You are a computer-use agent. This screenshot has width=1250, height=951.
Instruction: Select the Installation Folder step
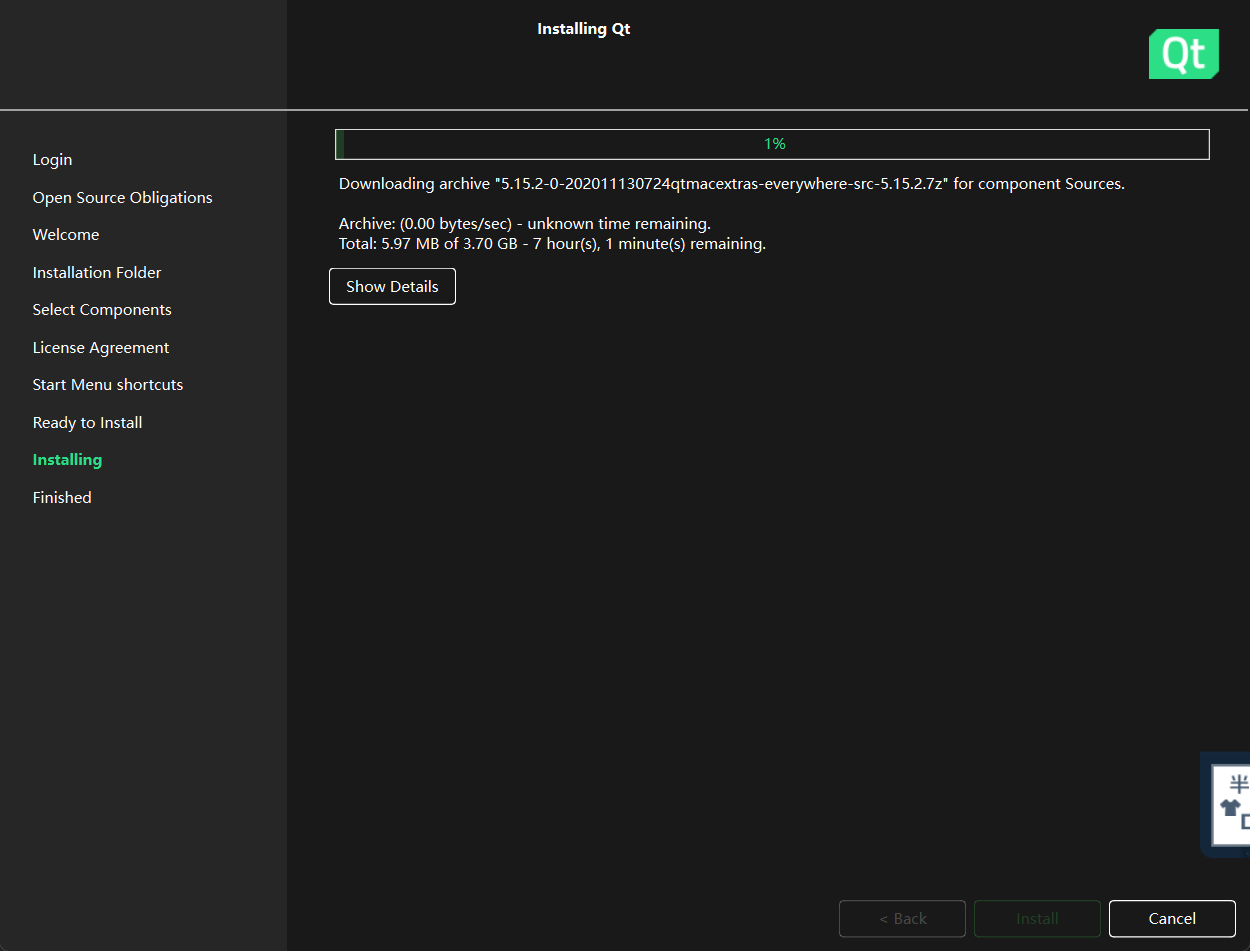[97, 273]
